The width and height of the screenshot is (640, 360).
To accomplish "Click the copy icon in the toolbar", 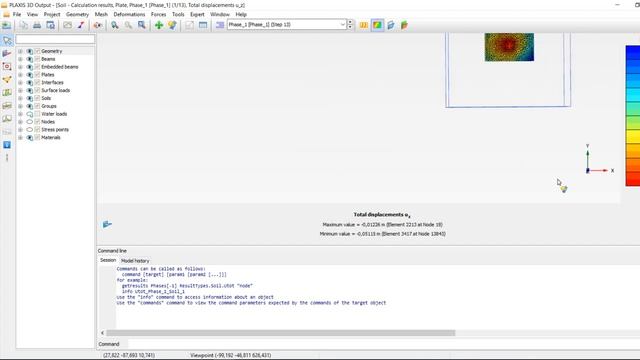I will (x=23, y=25).
